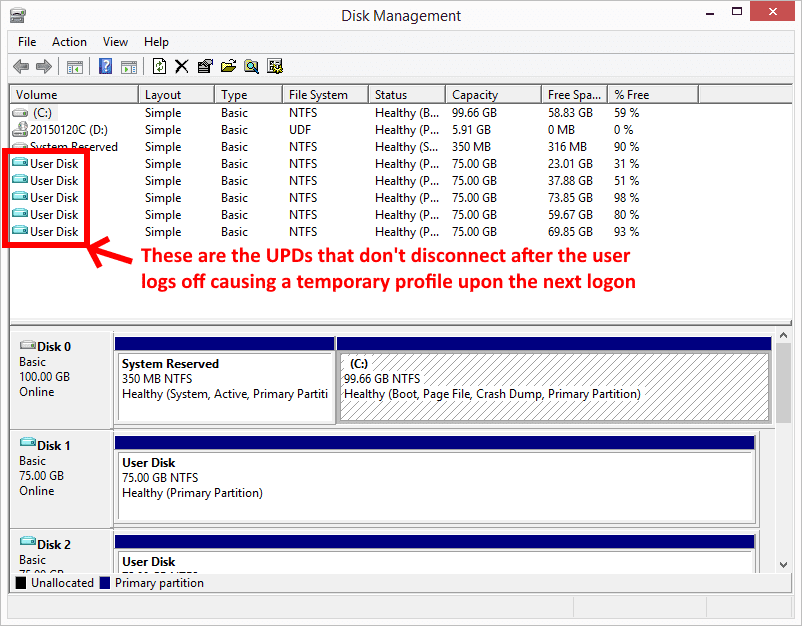Click the Delete X toolbar icon
The image size is (802, 626).
pyautogui.click(x=182, y=66)
